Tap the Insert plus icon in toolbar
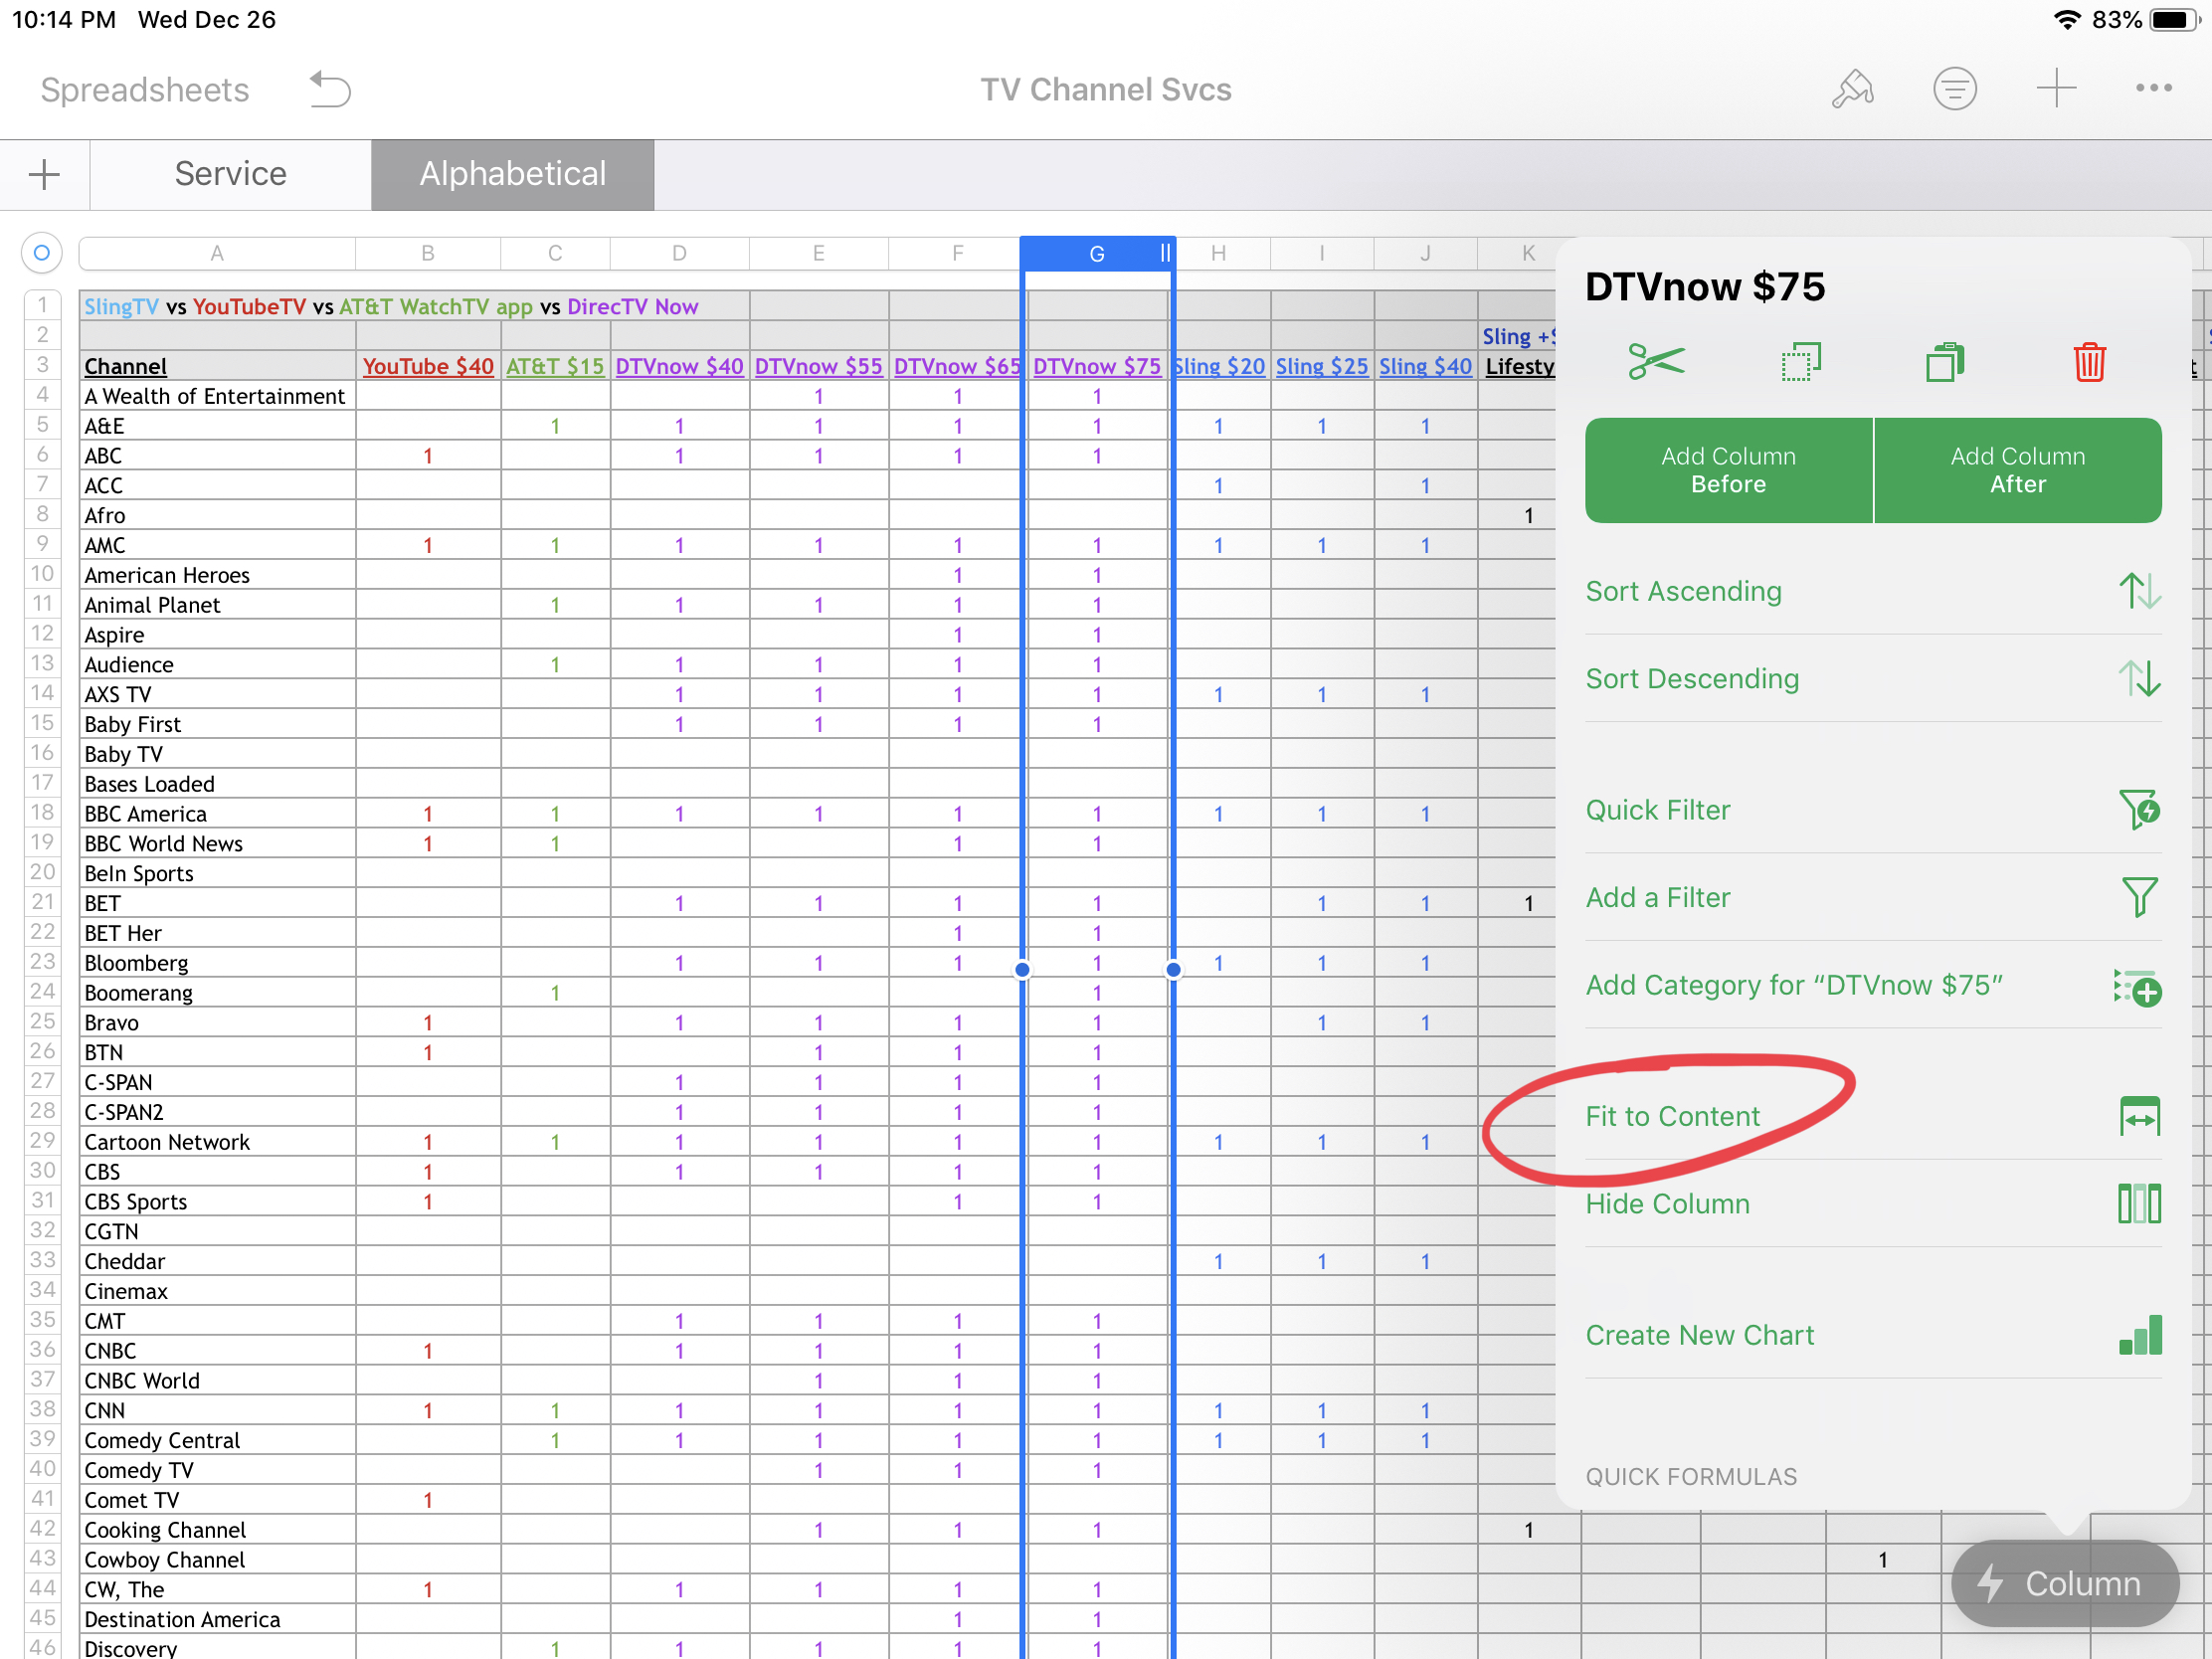2212x1659 pixels. coord(2056,89)
